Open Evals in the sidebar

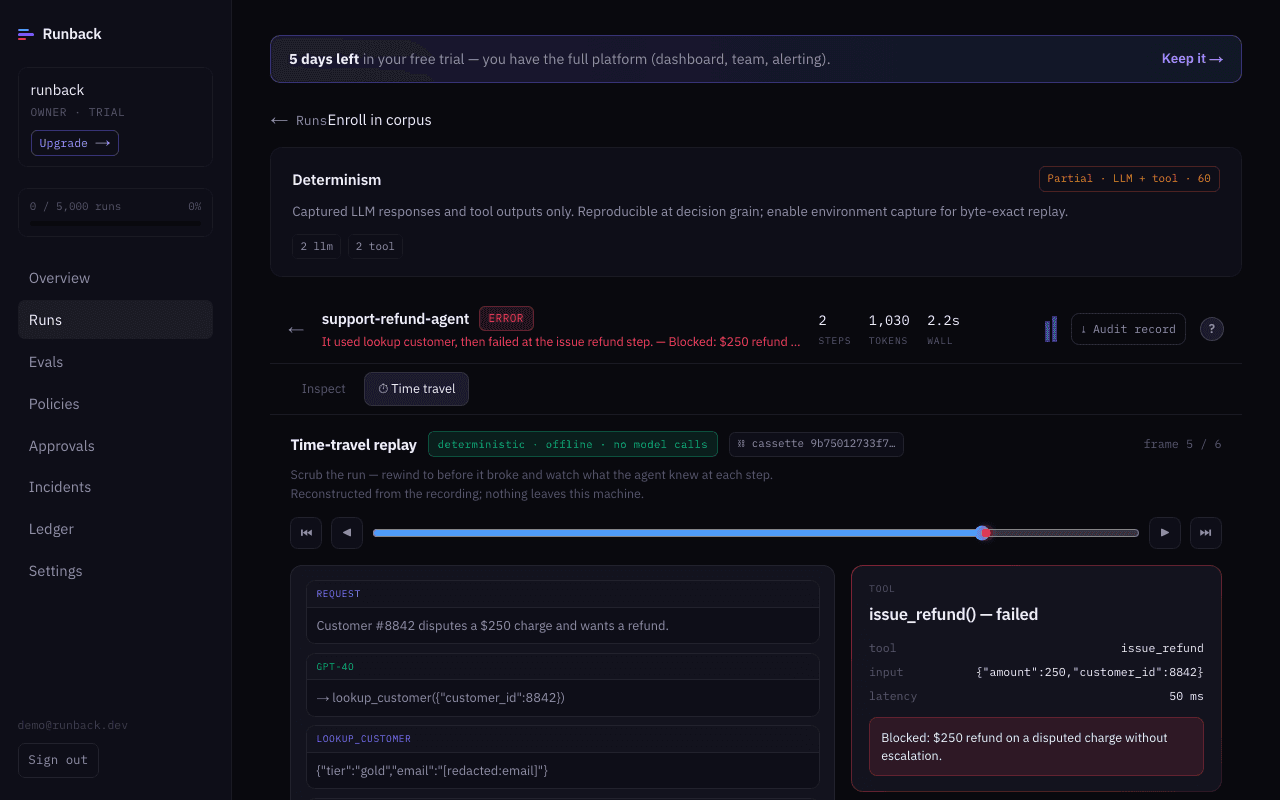[x=115, y=362]
